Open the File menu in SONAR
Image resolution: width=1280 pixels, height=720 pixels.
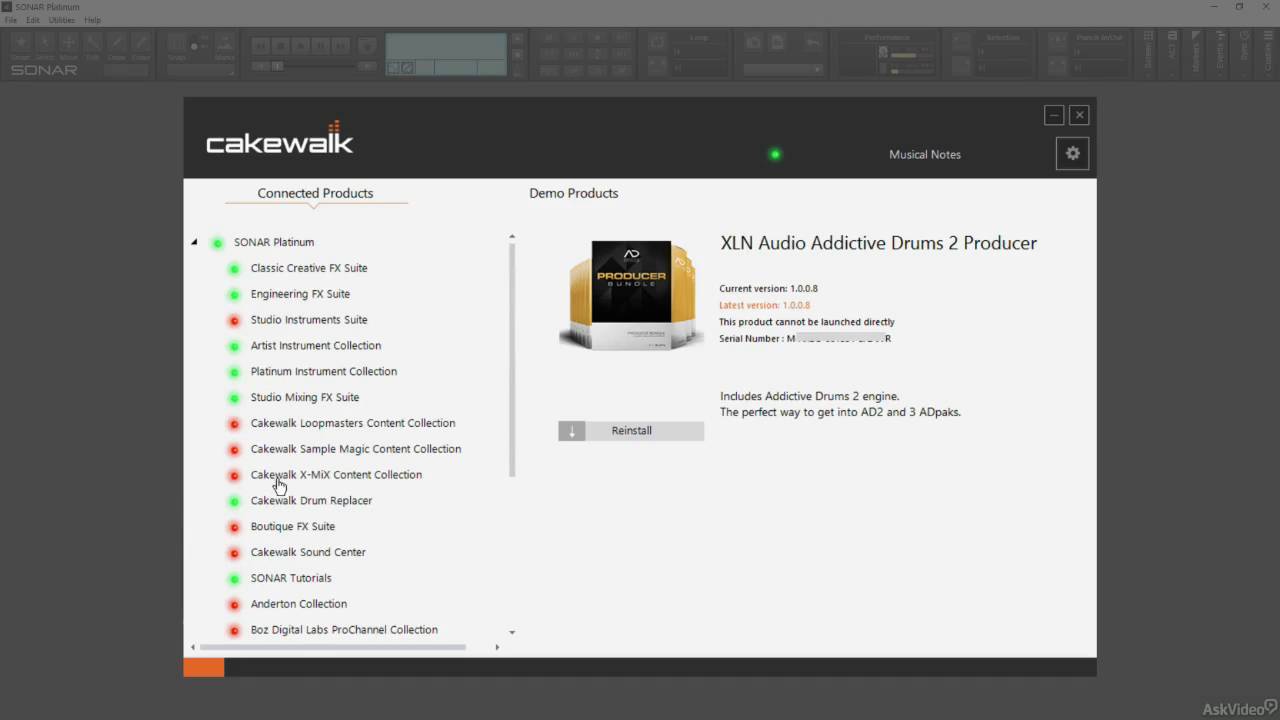coord(10,20)
